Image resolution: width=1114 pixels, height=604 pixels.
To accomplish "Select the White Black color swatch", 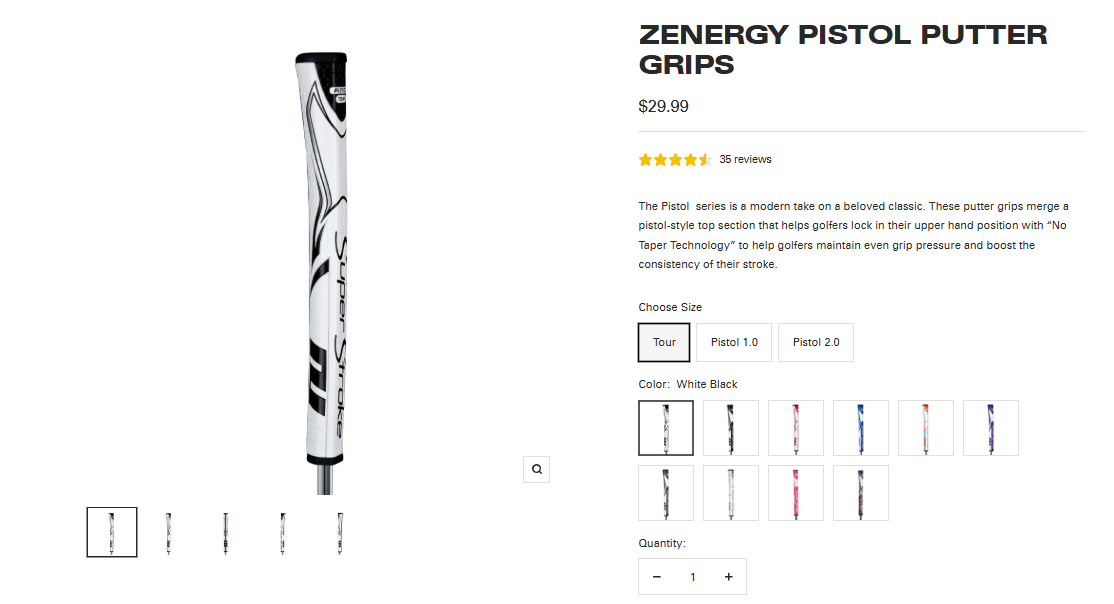I will pyautogui.click(x=666, y=428).
